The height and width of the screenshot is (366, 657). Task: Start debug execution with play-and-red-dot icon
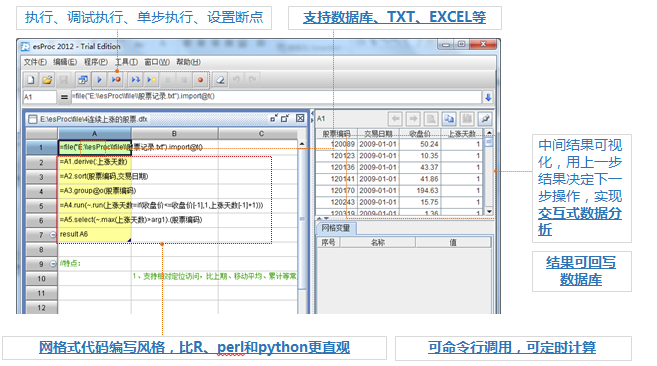(116, 79)
